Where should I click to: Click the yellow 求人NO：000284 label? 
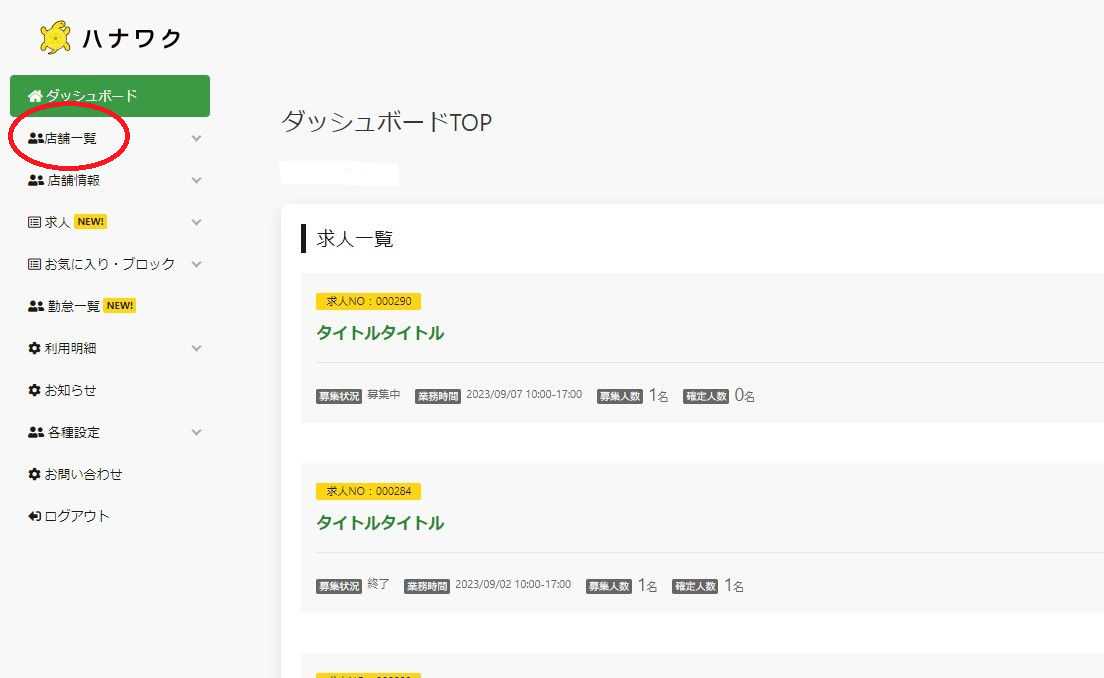click(370, 491)
